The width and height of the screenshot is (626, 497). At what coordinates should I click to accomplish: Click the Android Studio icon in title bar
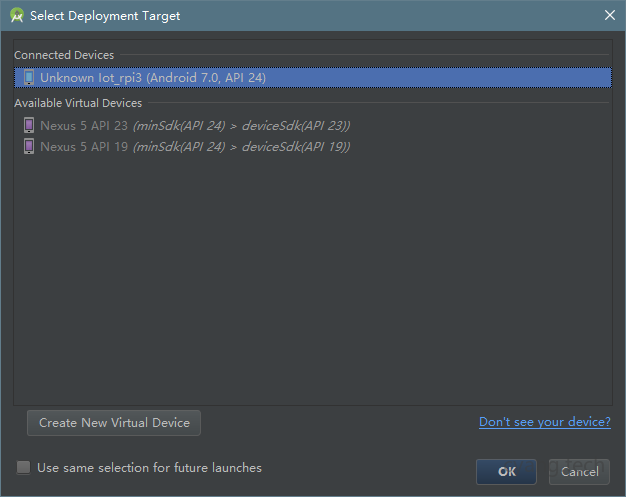coord(17,15)
